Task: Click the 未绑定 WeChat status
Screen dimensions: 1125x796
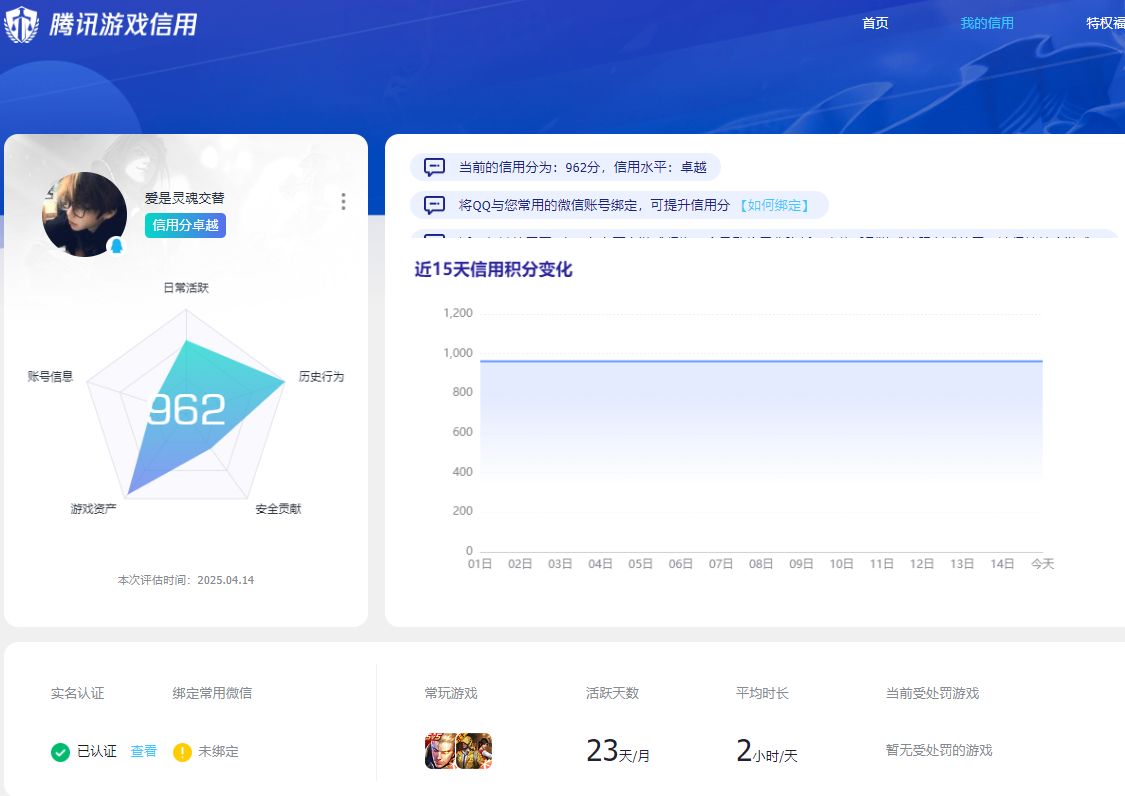Action: (x=218, y=751)
